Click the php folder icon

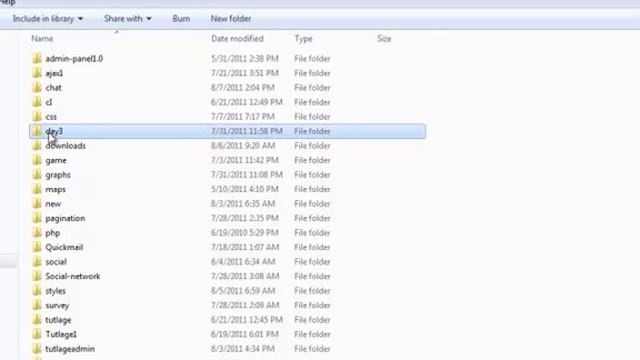point(37,233)
